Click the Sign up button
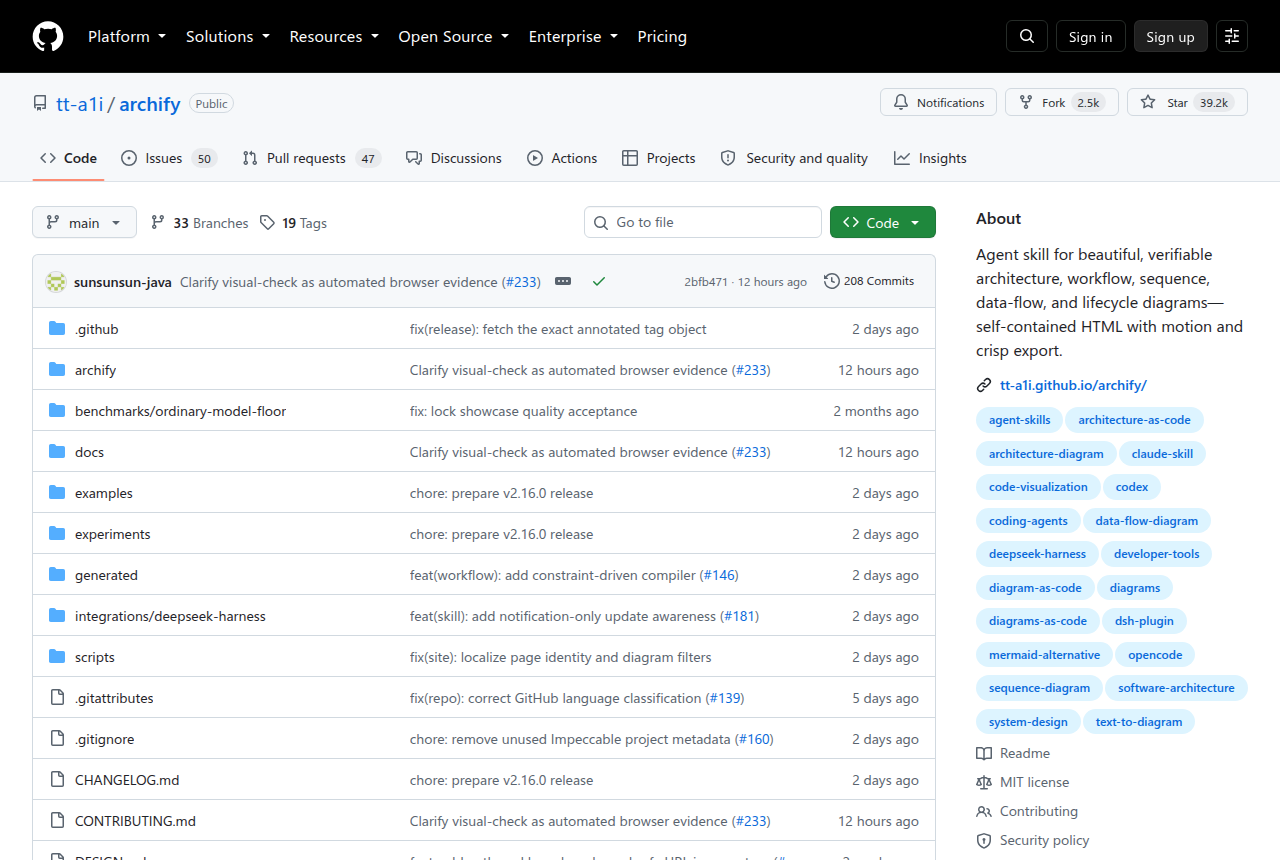Image resolution: width=1280 pixels, height=860 pixels. [1170, 36]
